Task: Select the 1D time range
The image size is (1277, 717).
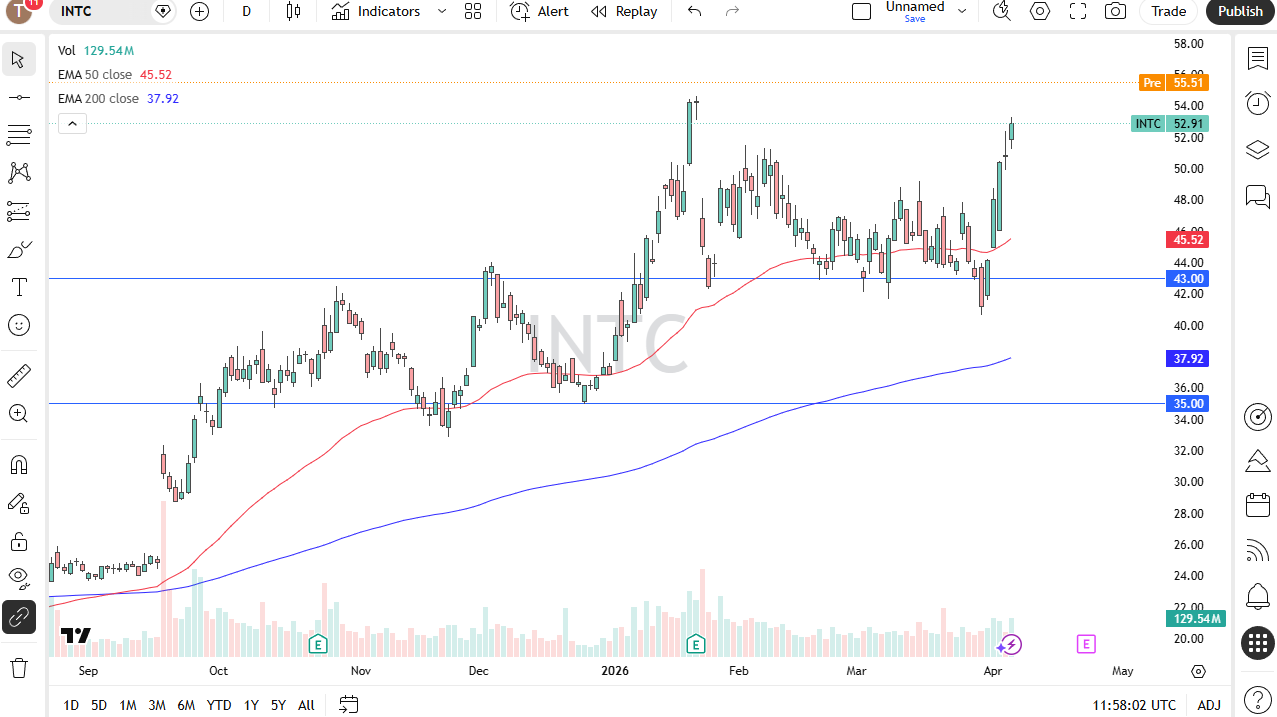Action: click(71, 705)
